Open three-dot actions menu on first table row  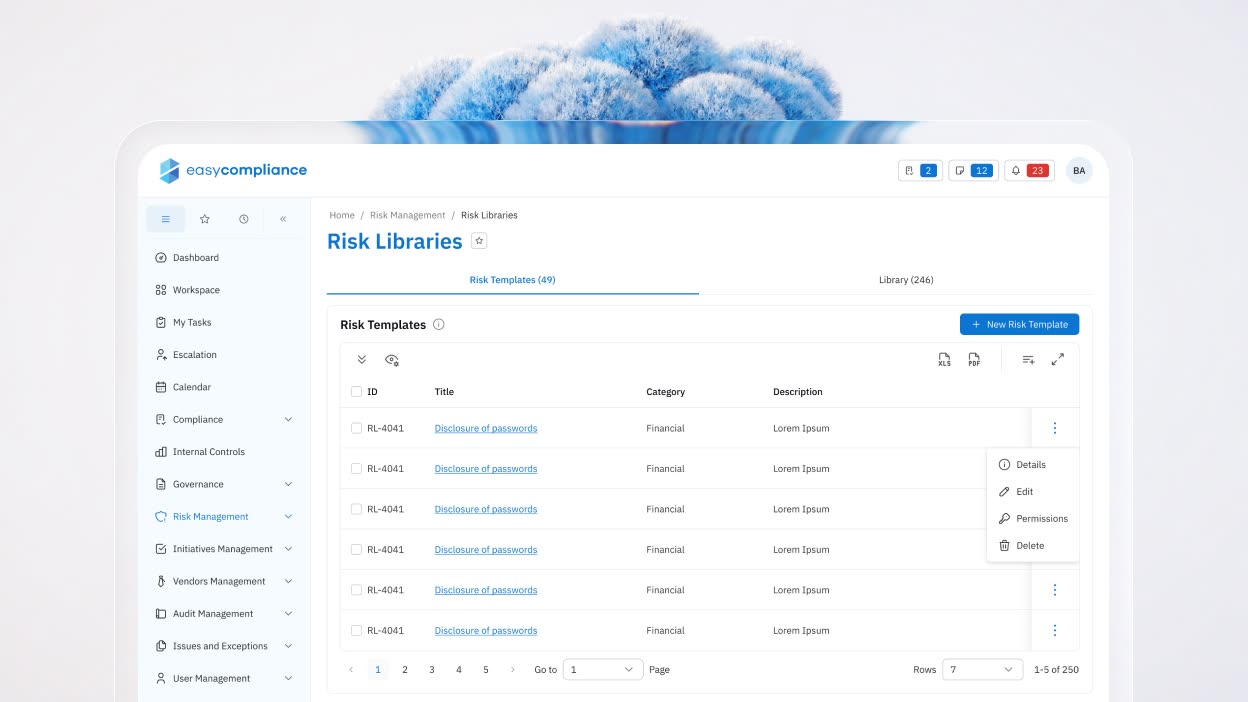coord(1055,428)
